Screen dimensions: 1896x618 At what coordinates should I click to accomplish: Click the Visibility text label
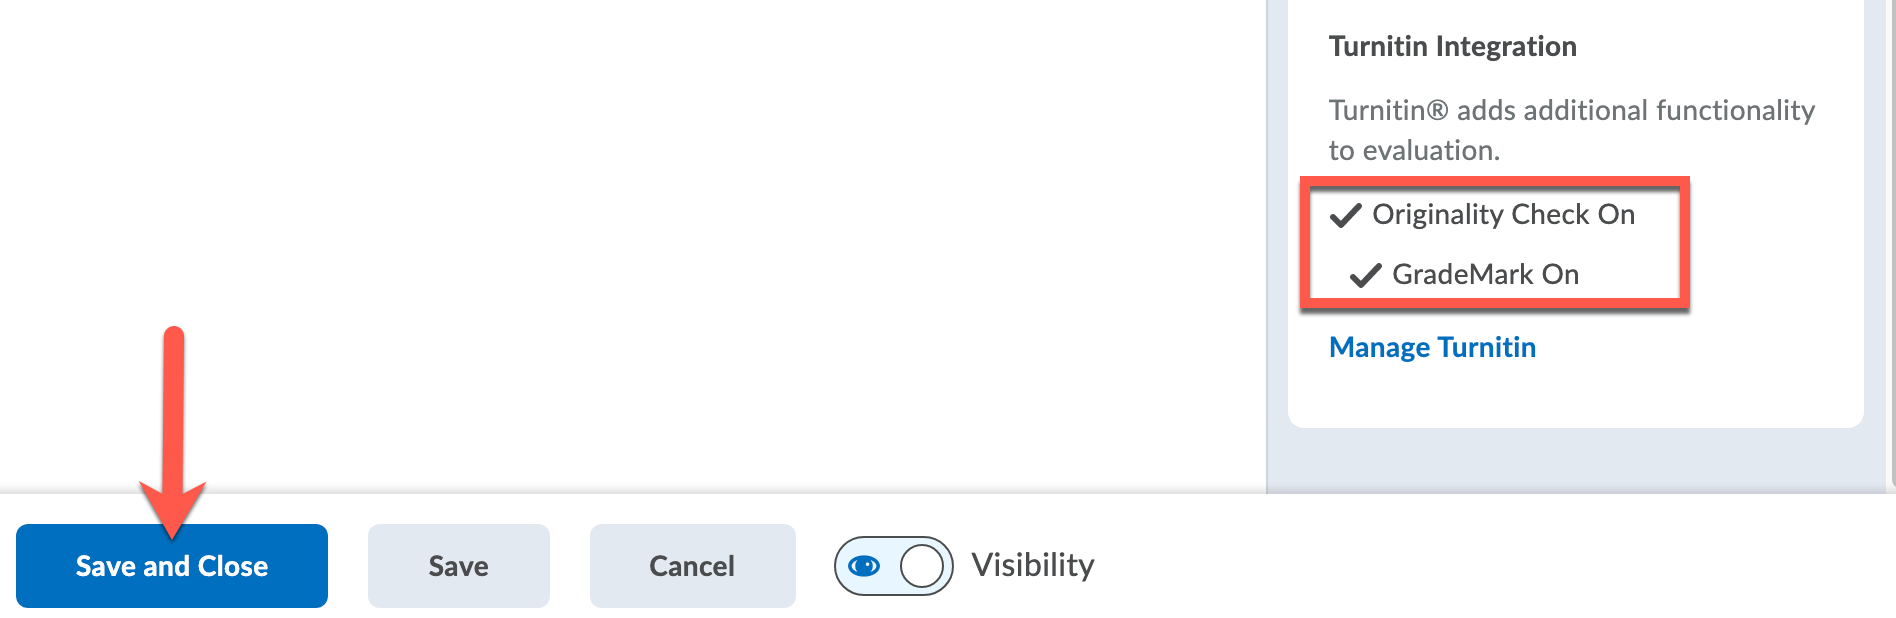(x=1033, y=565)
